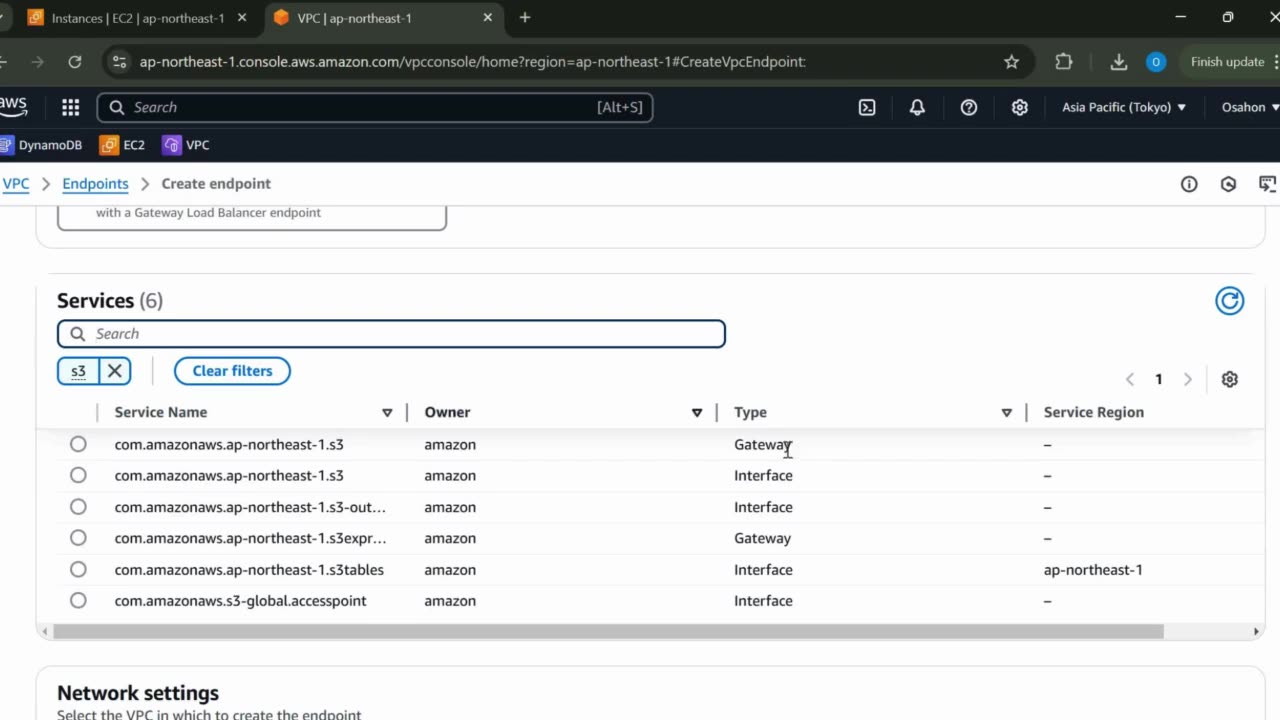Refresh the Services list
This screenshot has width=1280, height=720.
(1229, 300)
